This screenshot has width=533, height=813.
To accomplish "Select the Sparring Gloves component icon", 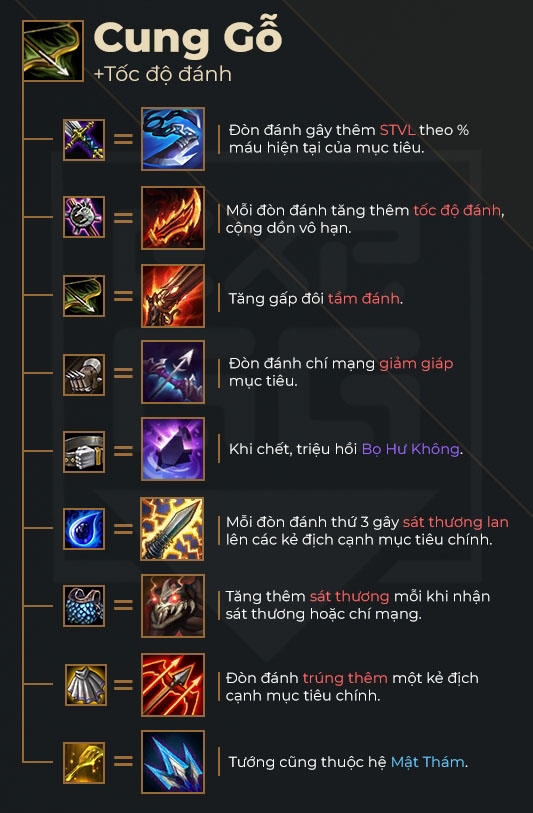I will coord(84,374).
